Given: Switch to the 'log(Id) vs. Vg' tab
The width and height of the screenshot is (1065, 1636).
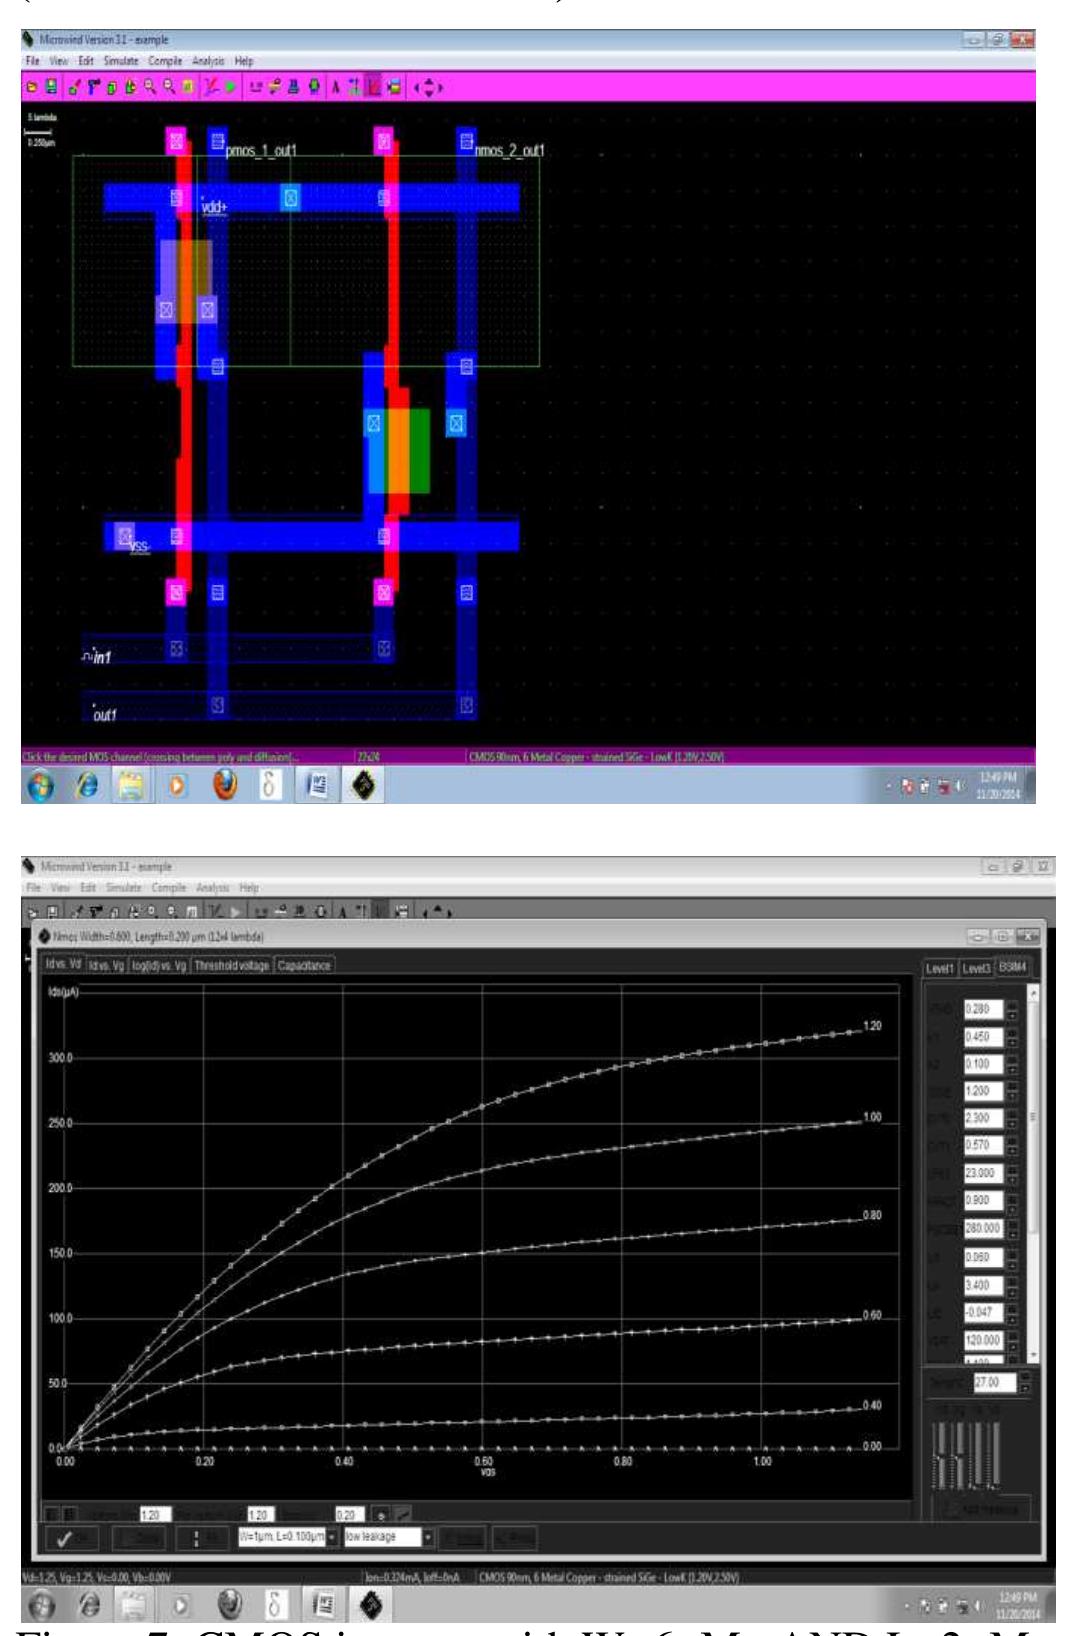Looking at the screenshot, I should pos(160,965).
